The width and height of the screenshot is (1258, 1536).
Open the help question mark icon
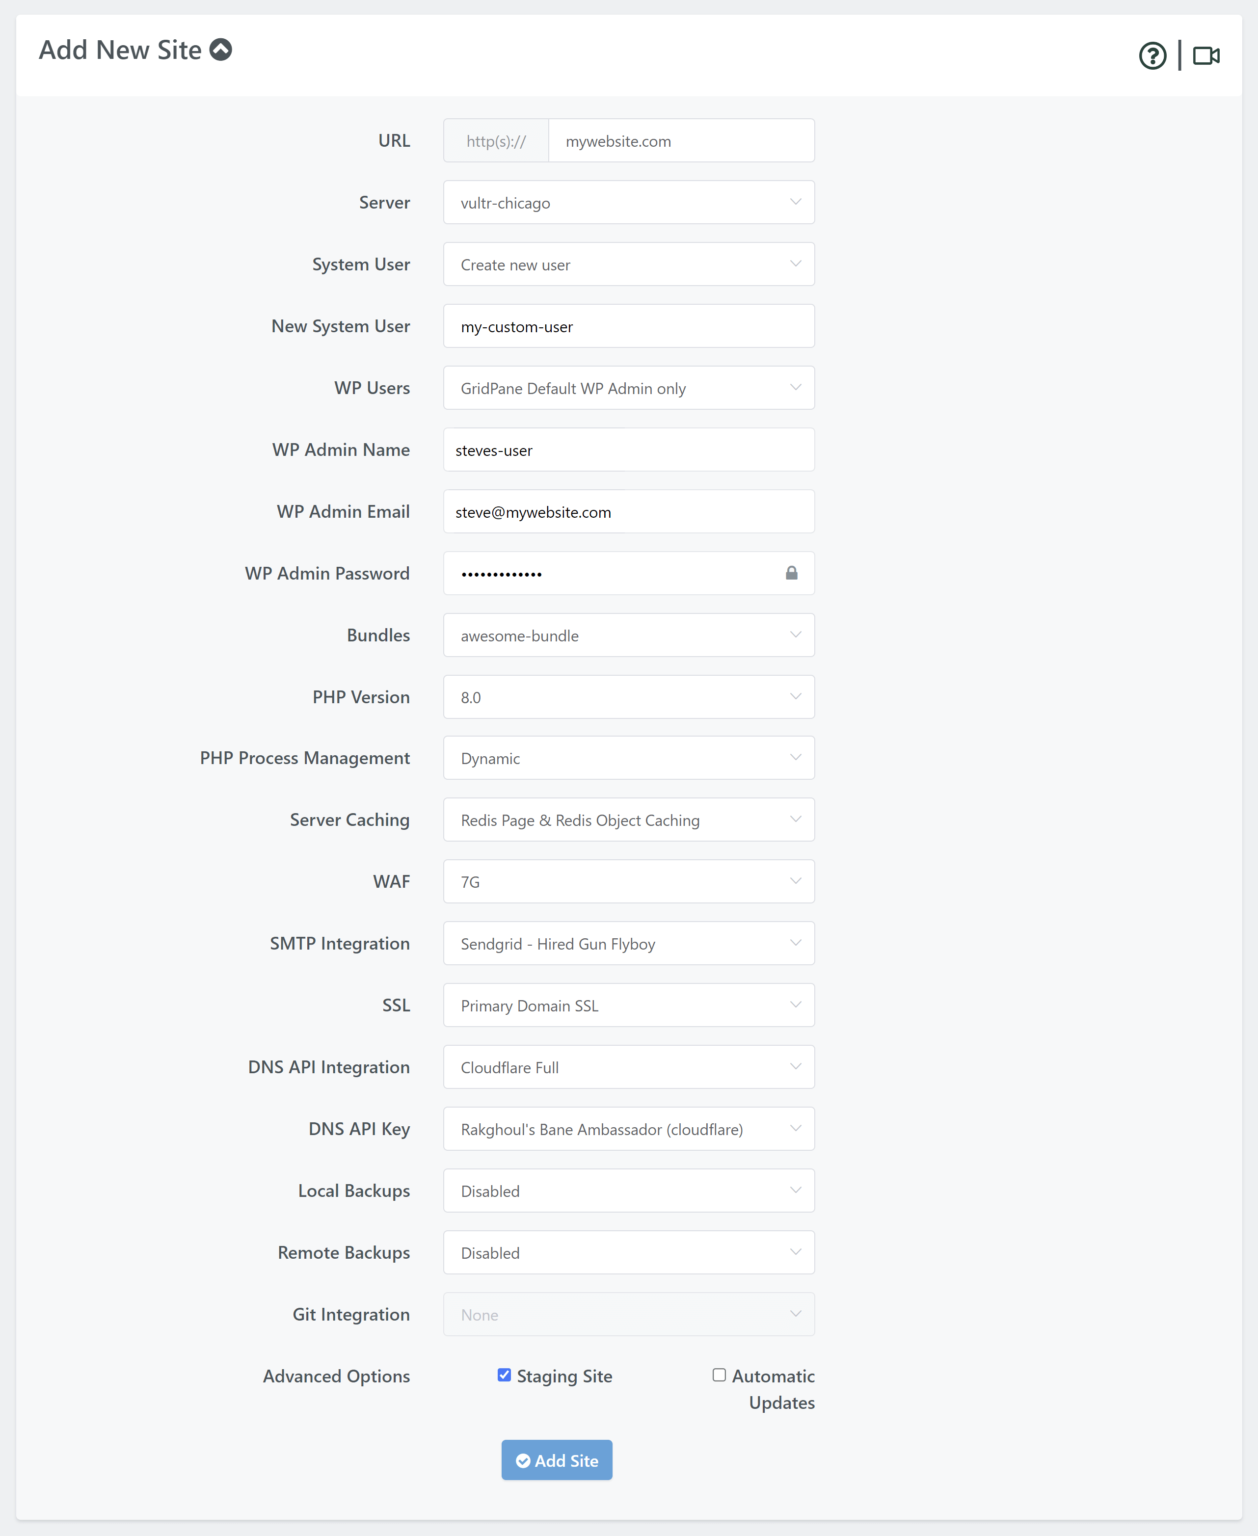point(1152,56)
